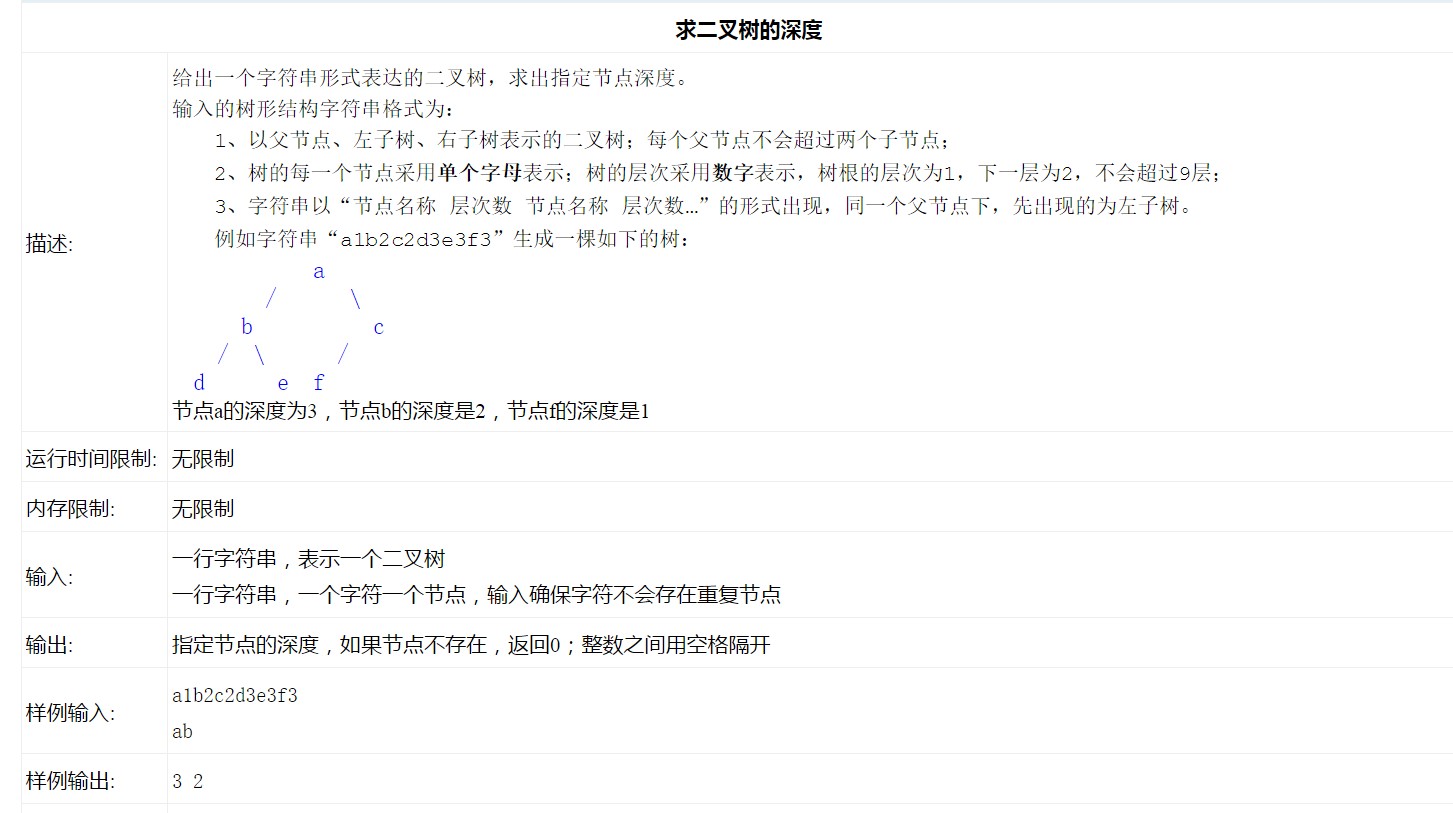Click 无限制 in the runtime limit row

(x=203, y=459)
